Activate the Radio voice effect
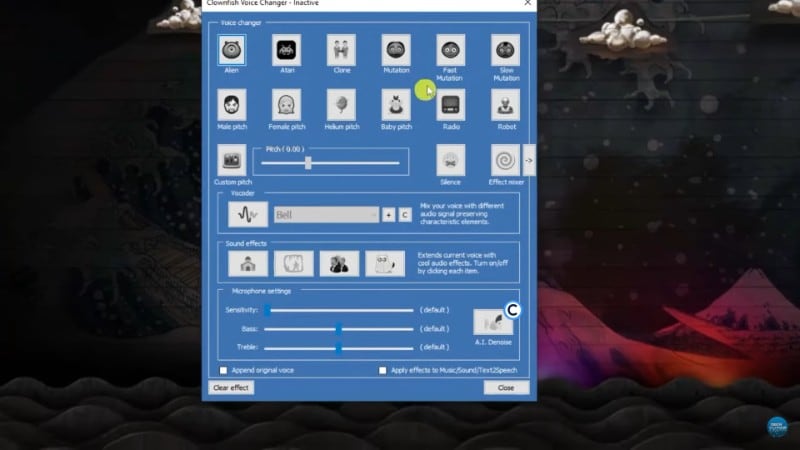 coord(451,105)
